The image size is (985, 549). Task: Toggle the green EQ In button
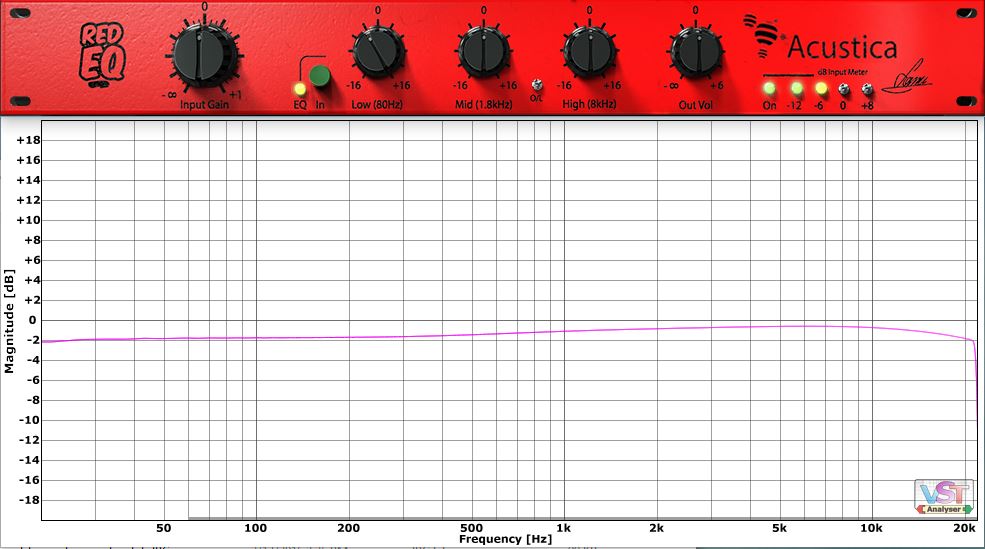tap(320, 77)
